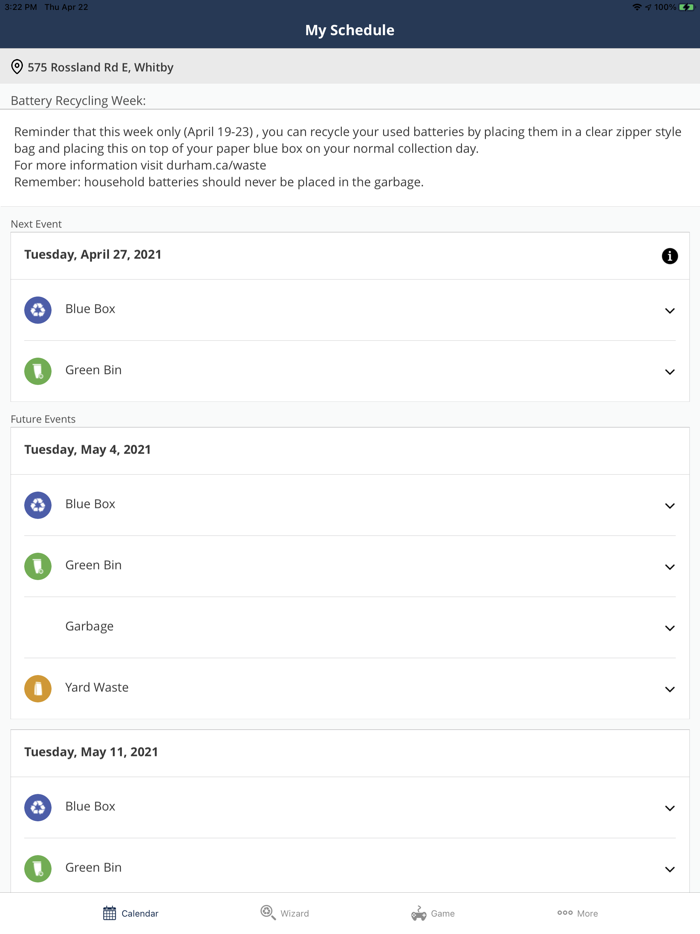Tap the Blue Box icon for May 11

point(38,807)
